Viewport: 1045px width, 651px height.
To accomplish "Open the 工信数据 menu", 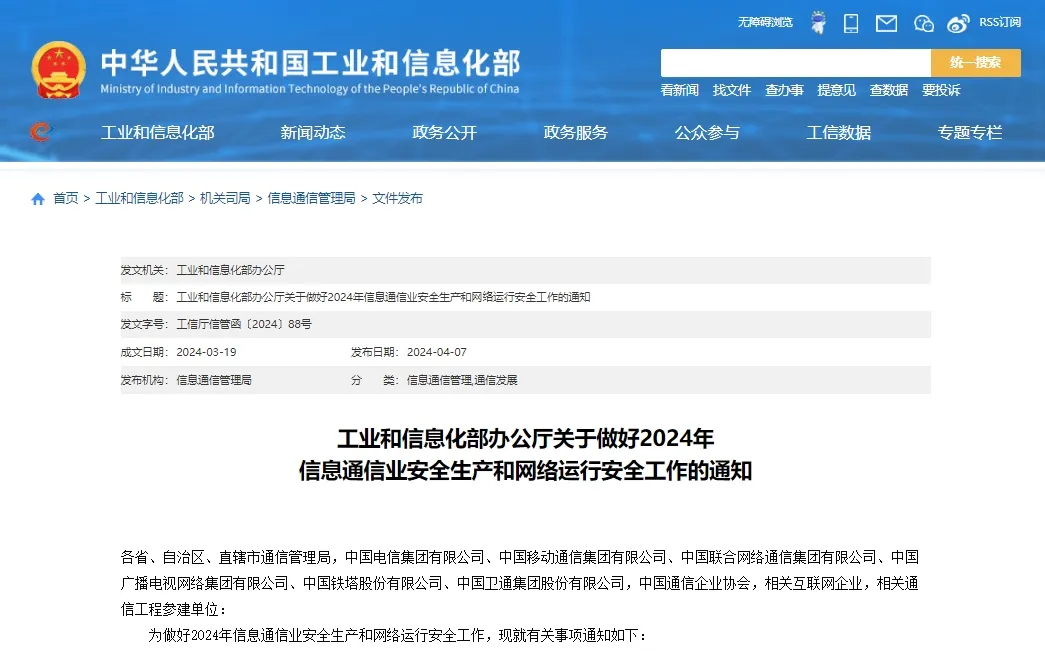I will pyautogui.click(x=839, y=132).
